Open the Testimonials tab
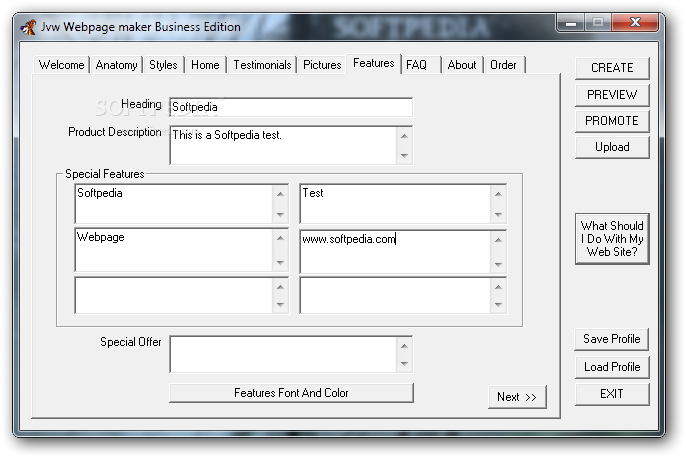Image resolution: width=686 pixels, height=458 pixels. coord(262,65)
